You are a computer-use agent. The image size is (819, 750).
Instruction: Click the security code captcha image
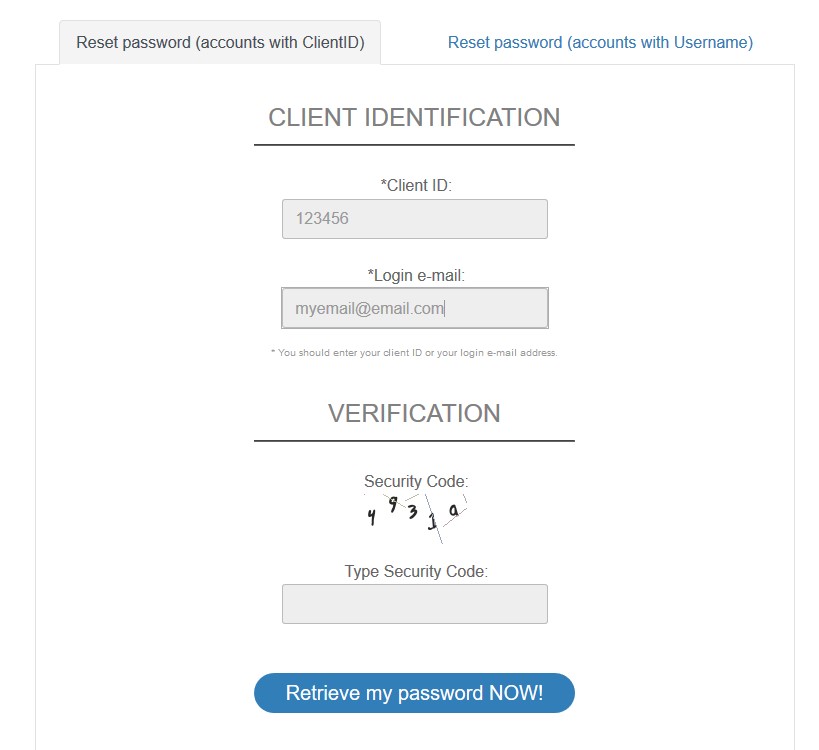pyautogui.click(x=415, y=517)
